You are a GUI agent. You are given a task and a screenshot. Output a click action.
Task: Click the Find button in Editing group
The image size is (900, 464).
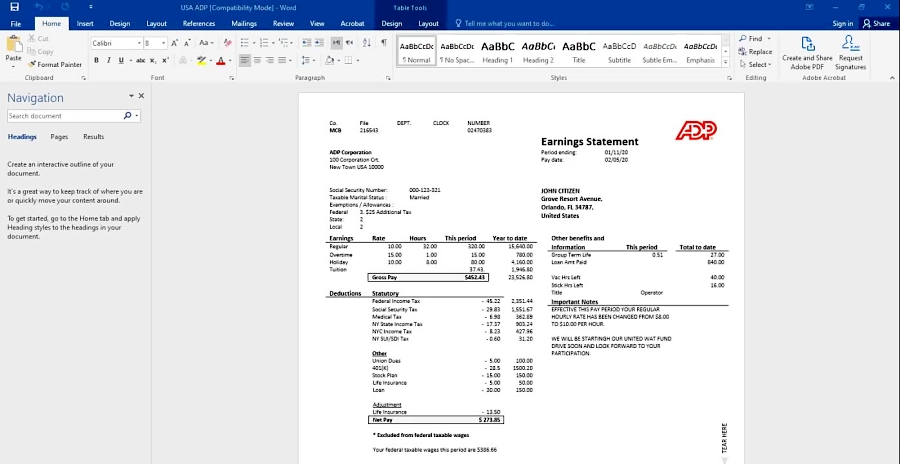[x=752, y=38]
